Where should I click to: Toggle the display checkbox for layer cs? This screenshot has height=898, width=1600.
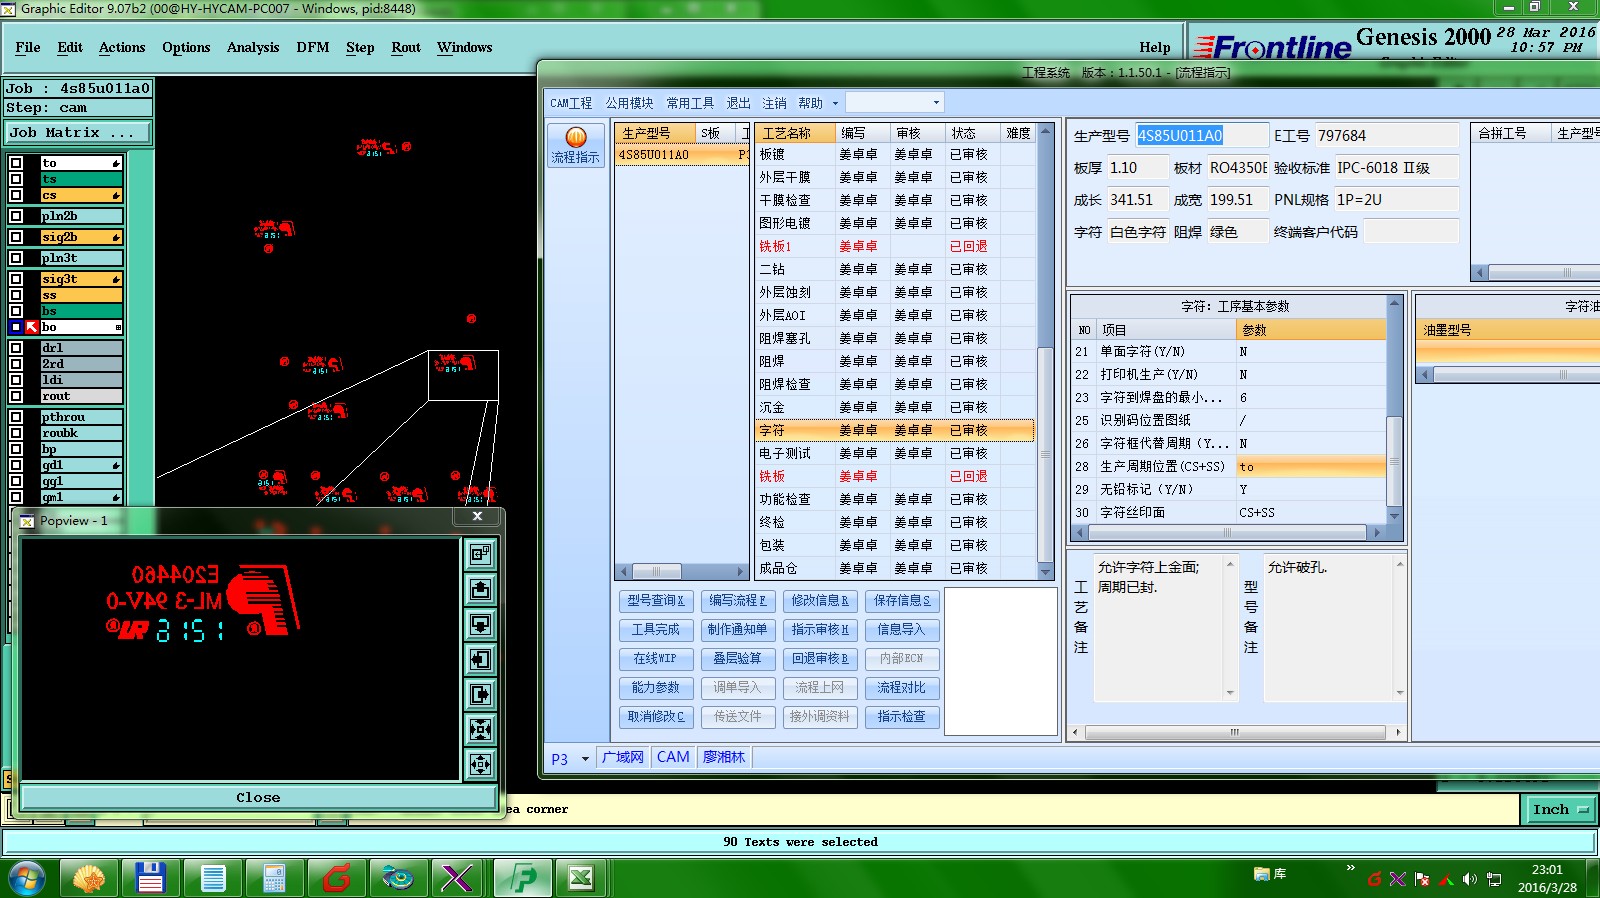pyautogui.click(x=16, y=195)
